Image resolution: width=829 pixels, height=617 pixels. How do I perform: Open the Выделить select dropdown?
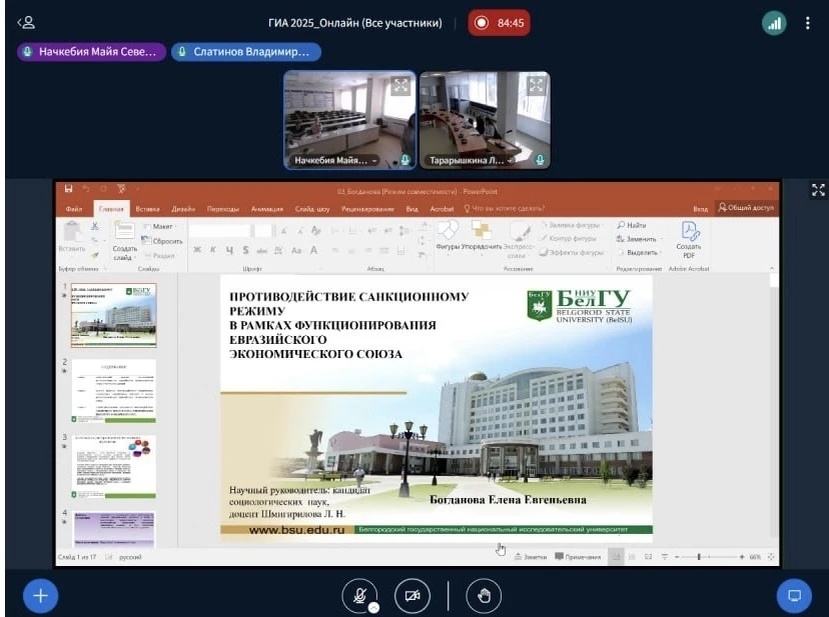(x=639, y=253)
